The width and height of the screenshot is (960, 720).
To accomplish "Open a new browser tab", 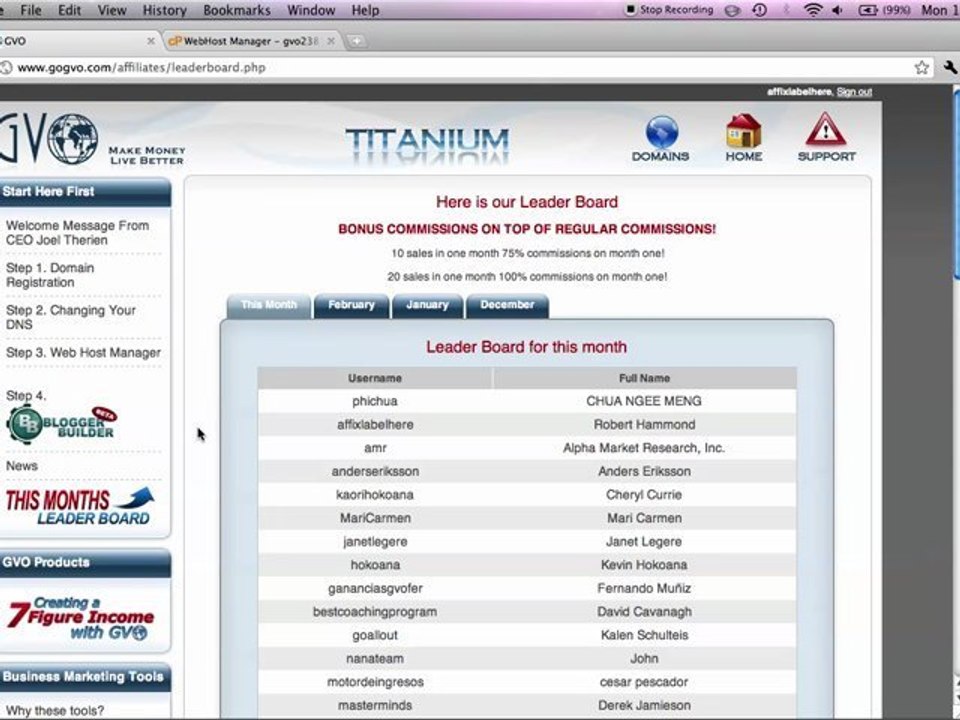I will [356, 41].
